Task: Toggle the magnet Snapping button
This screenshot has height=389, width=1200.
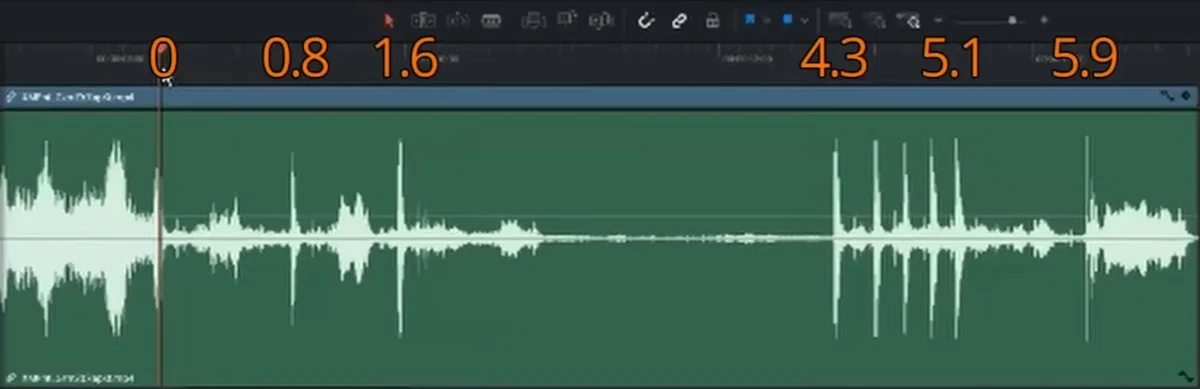Action: [646, 19]
